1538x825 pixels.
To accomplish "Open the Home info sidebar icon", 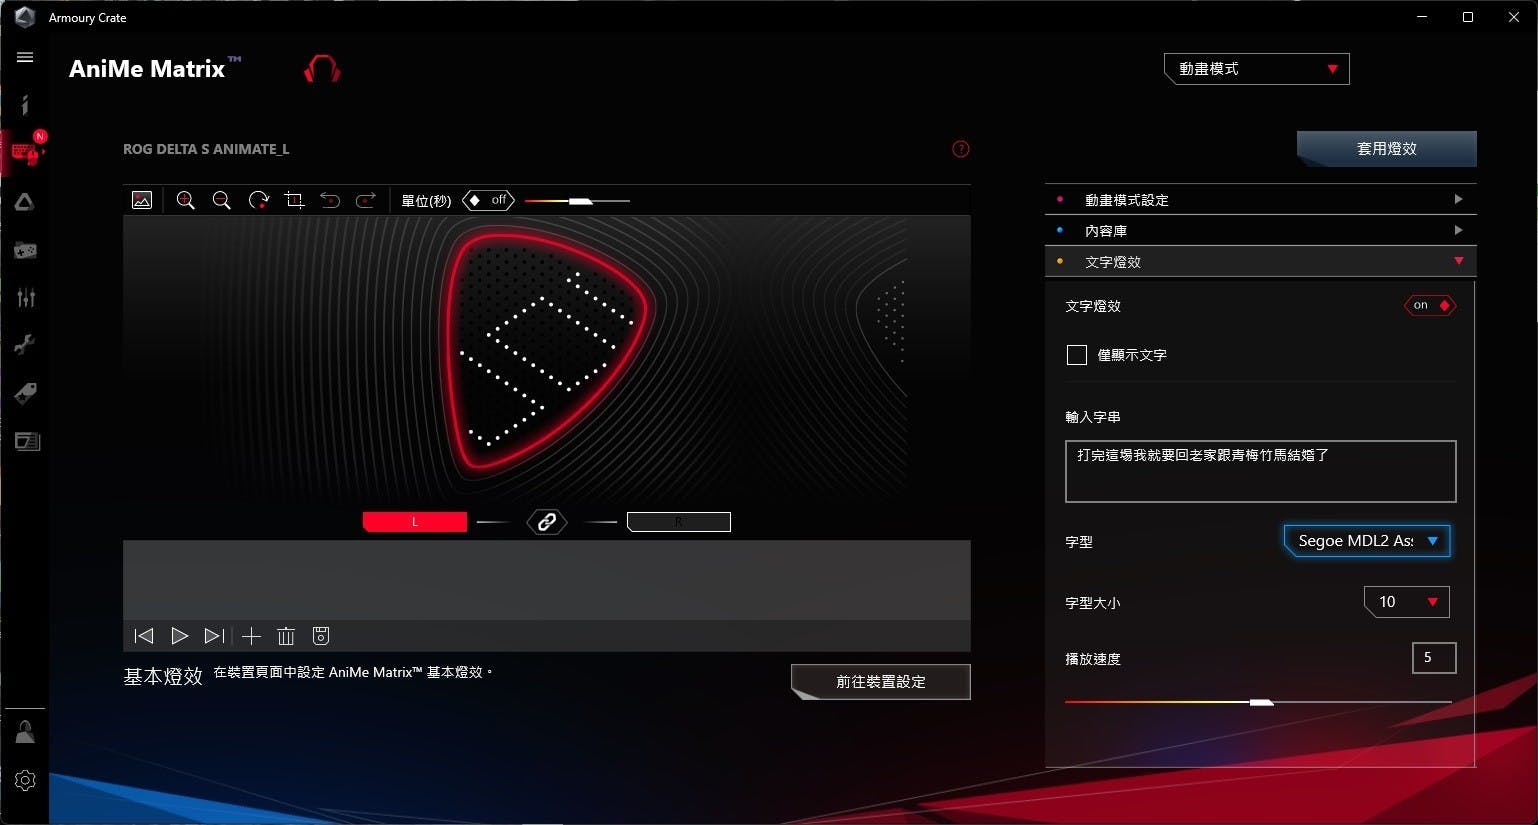I will click(x=25, y=104).
